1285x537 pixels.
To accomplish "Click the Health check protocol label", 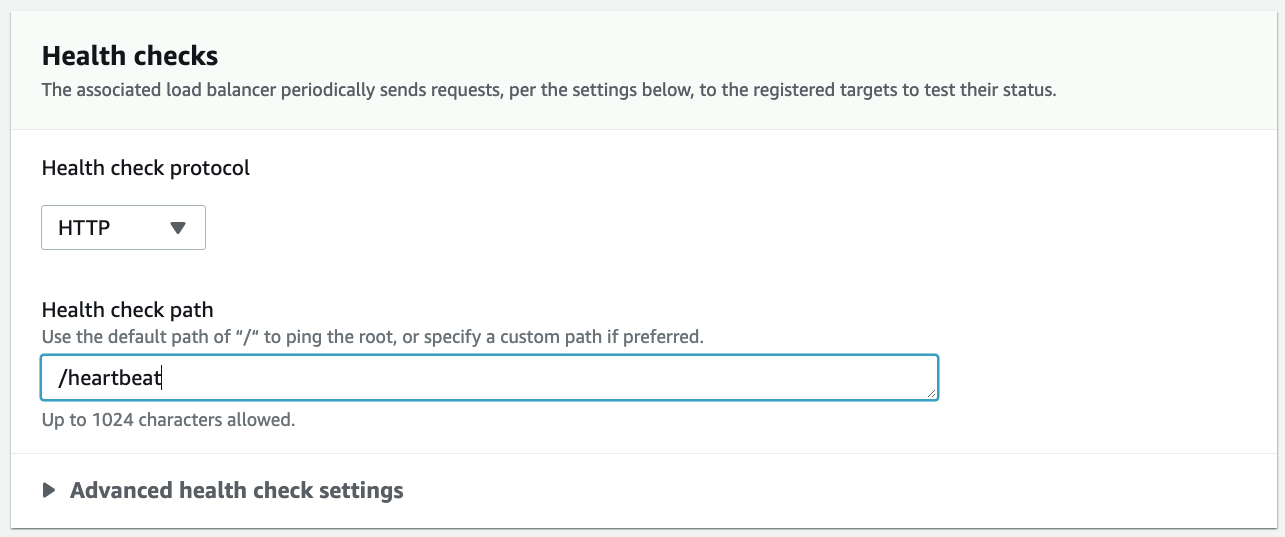I will 146,168.
